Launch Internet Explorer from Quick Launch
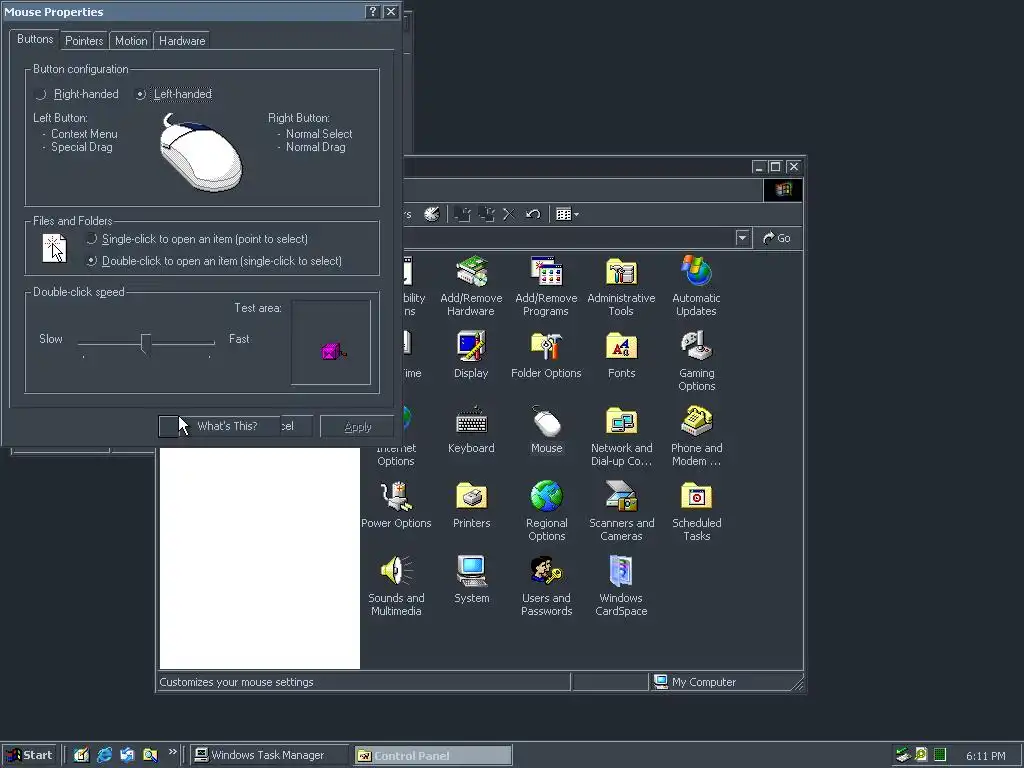 click(104, 755)
